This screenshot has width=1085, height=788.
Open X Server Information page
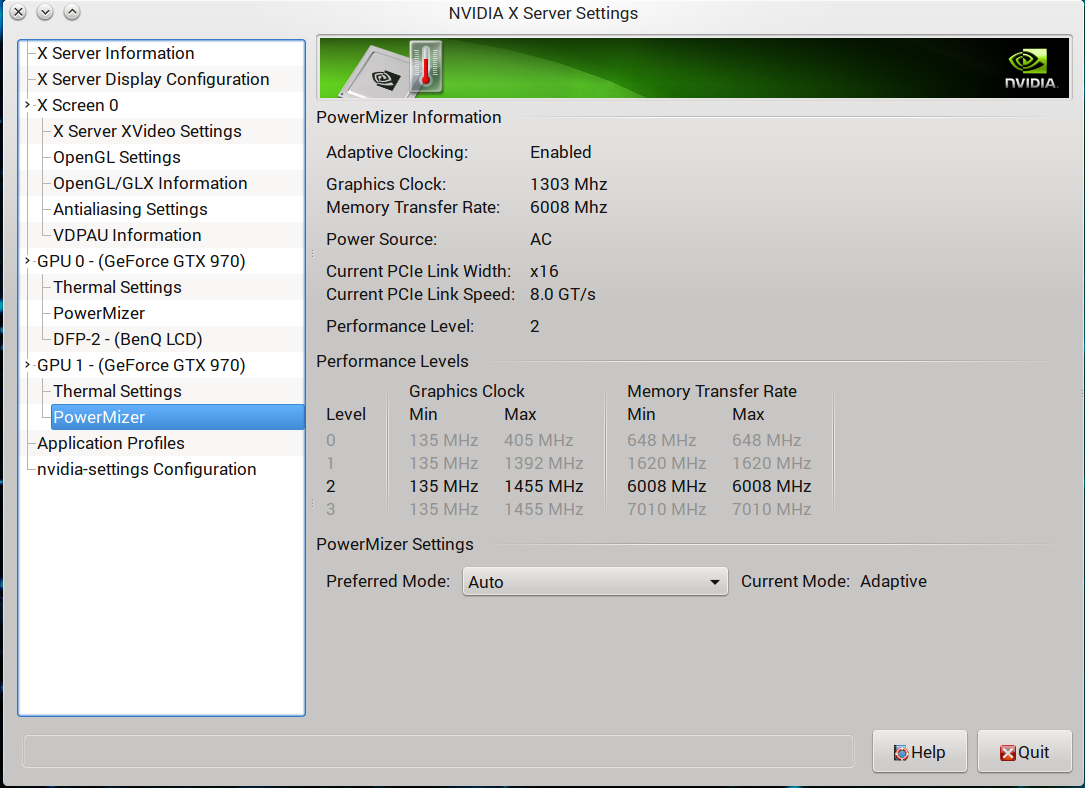pyautogui.click(x=116, y=53)
